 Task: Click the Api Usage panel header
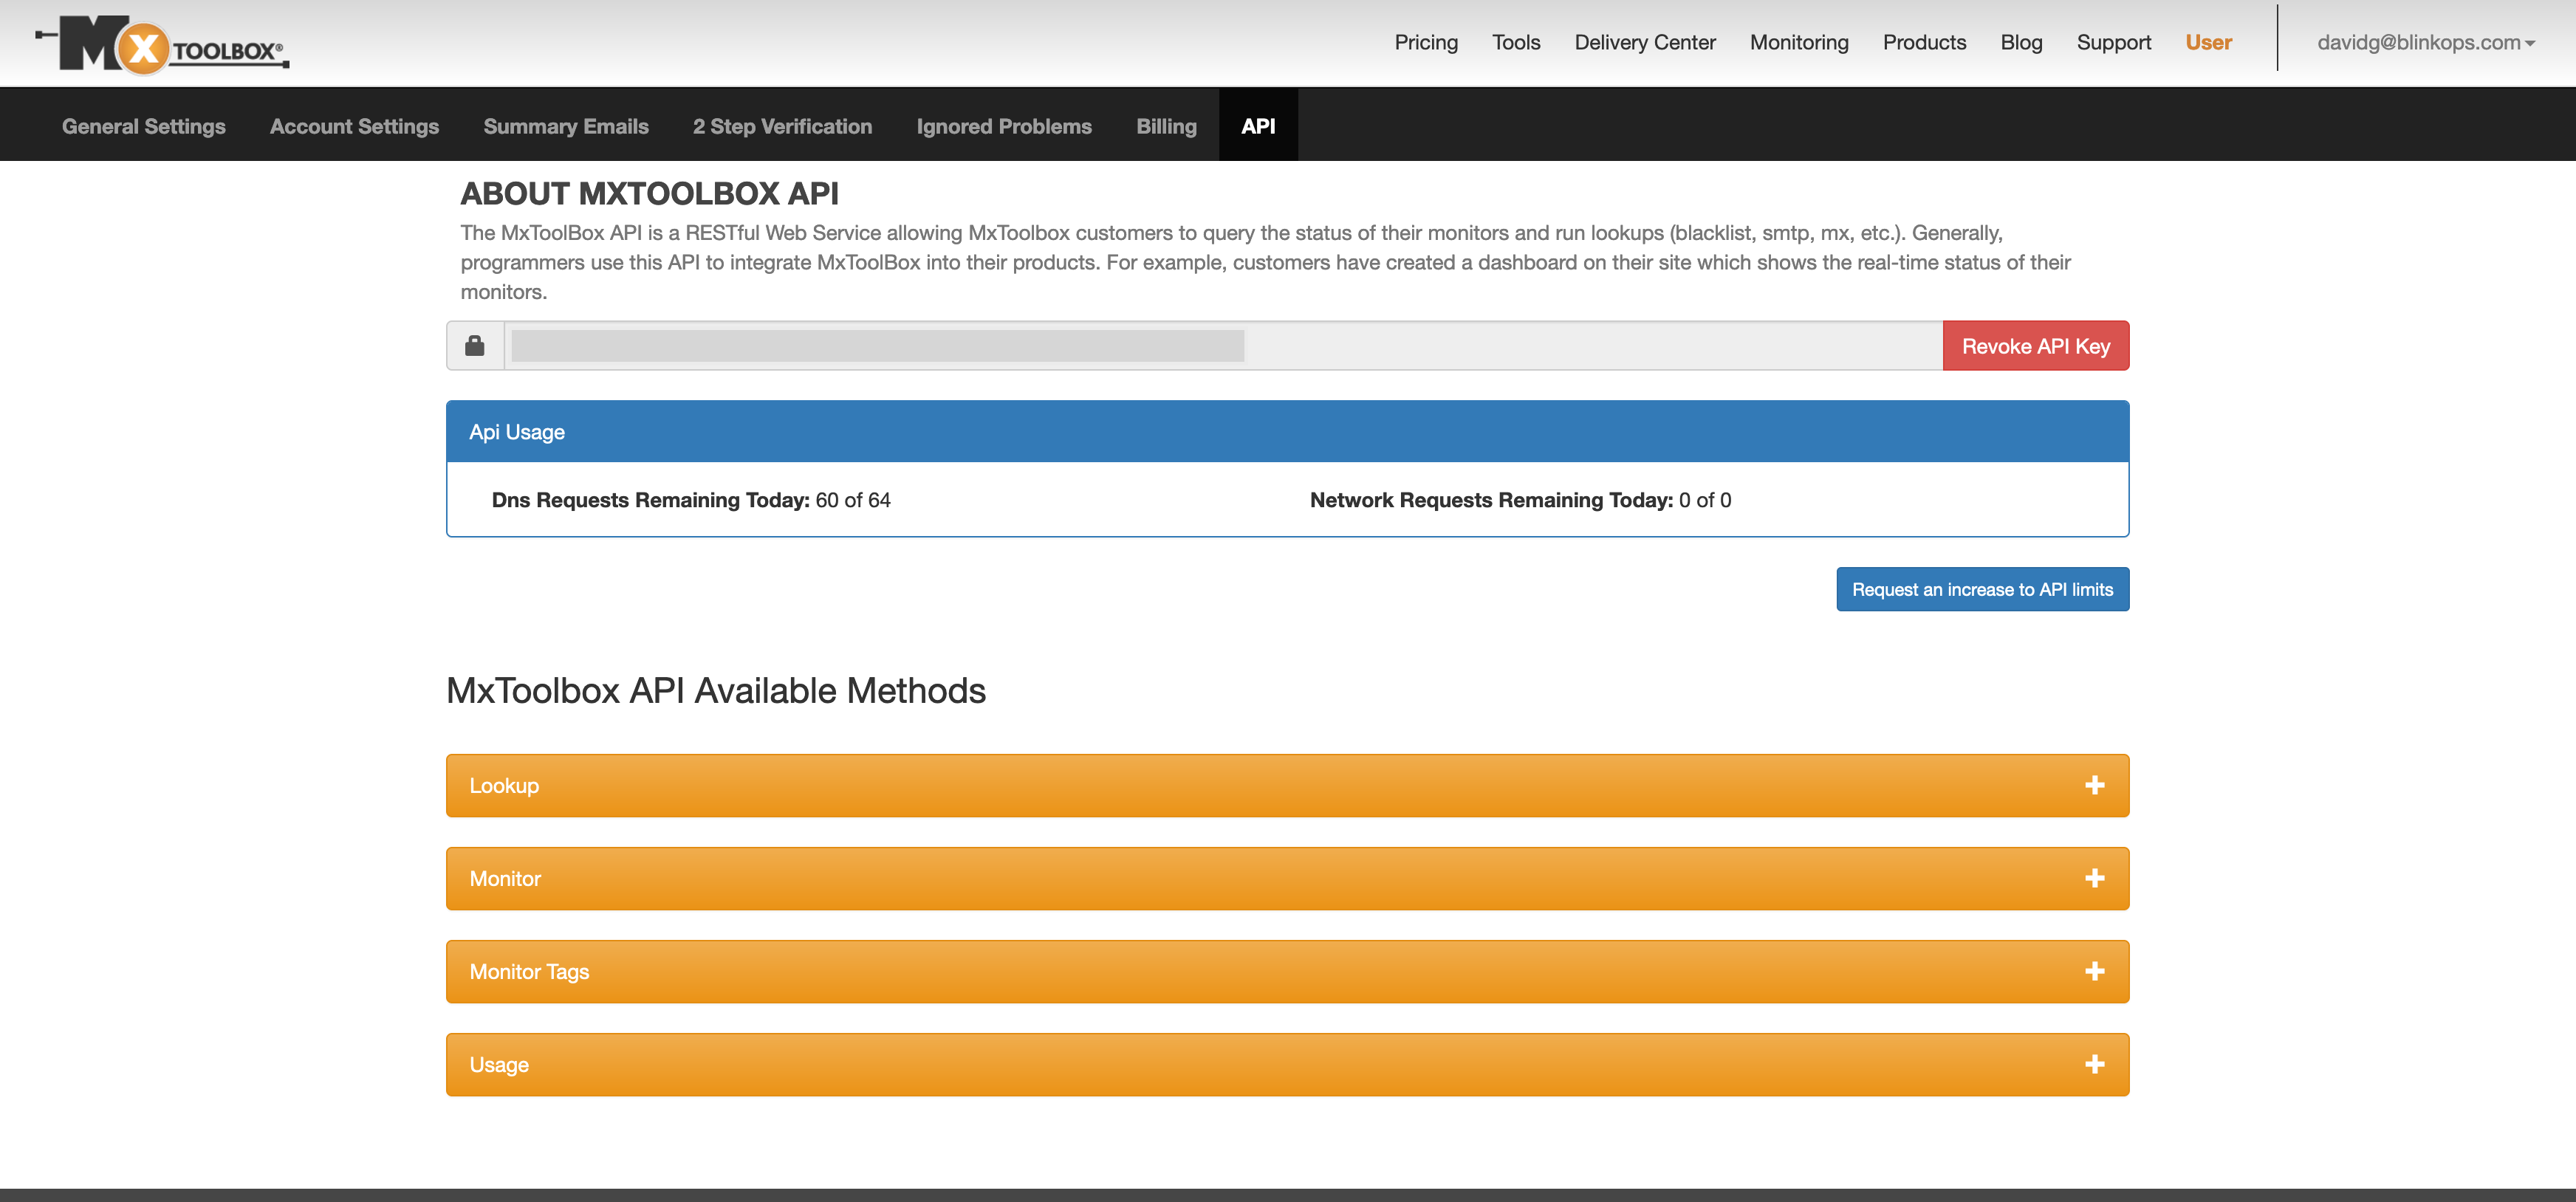(1287, 432)
